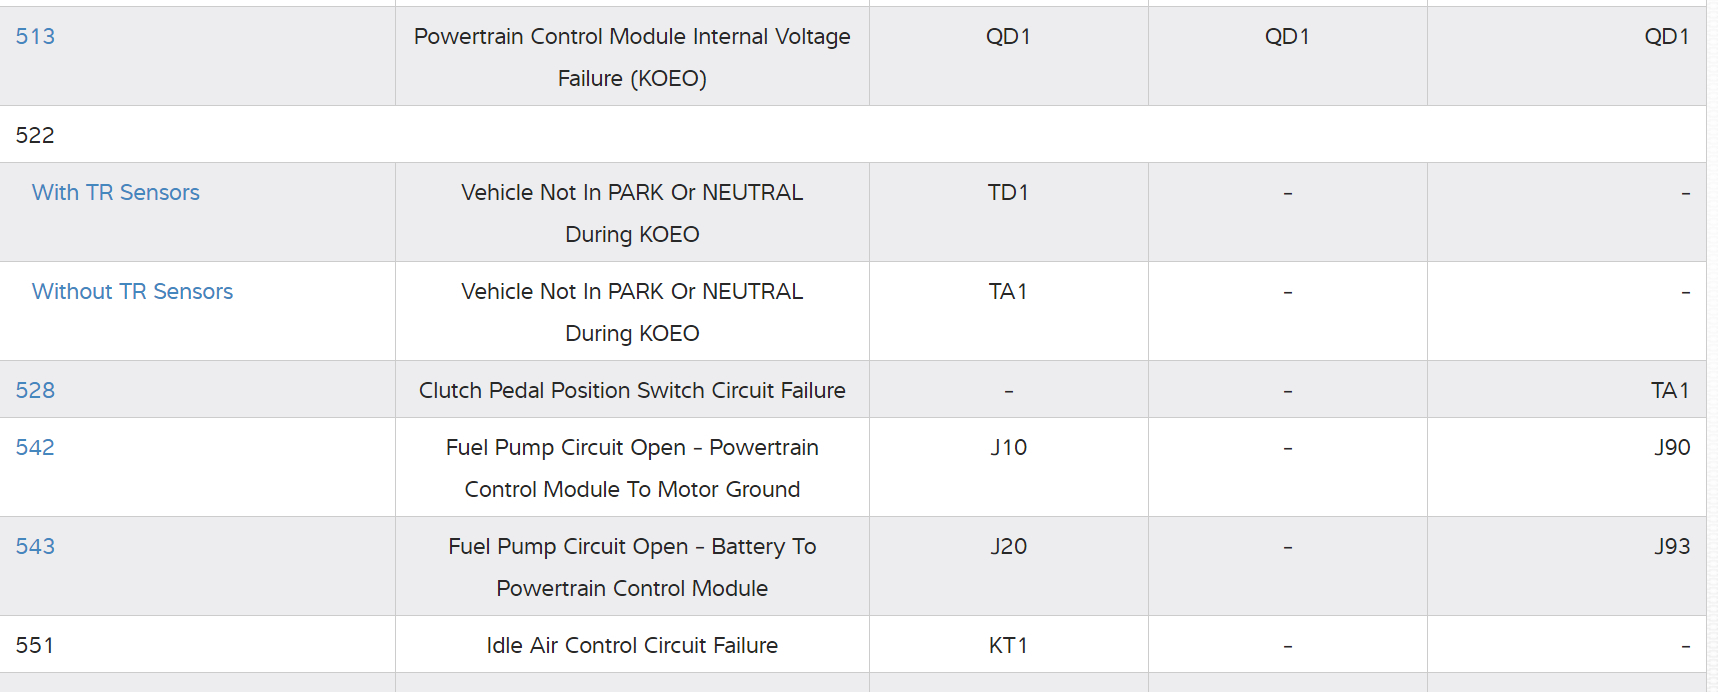Select the Powertrain Control Module Internal Voltage Failure description
1718x692 pixels.
[632, 57]
